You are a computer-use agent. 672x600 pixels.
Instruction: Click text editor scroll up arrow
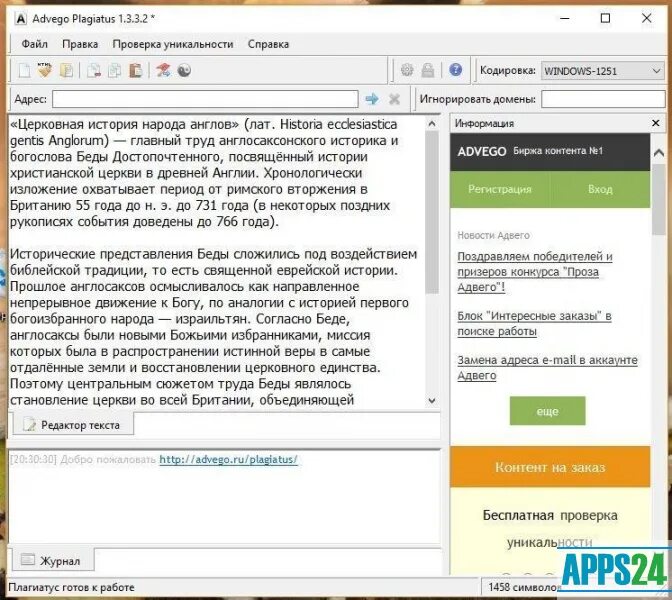tap(432, 124)
